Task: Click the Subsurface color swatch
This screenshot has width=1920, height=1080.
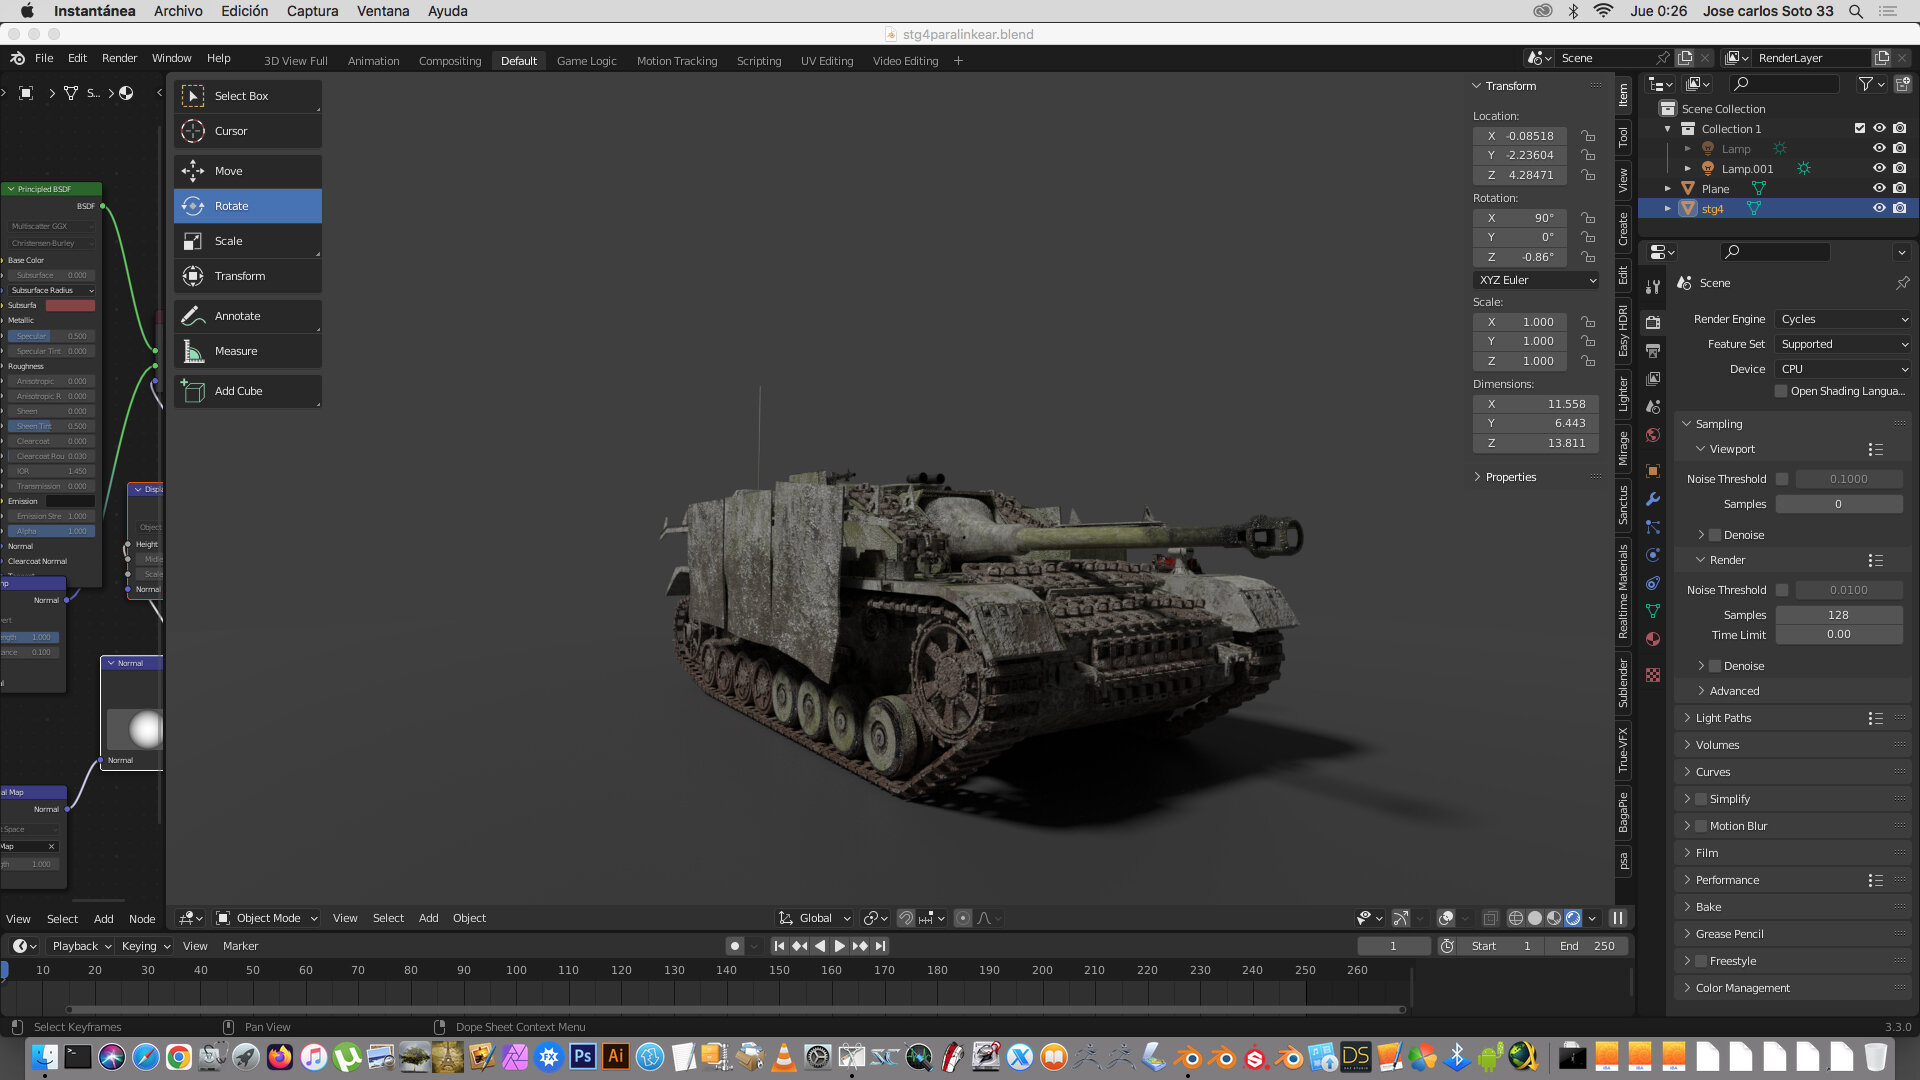Action: (x=70, y=305)
